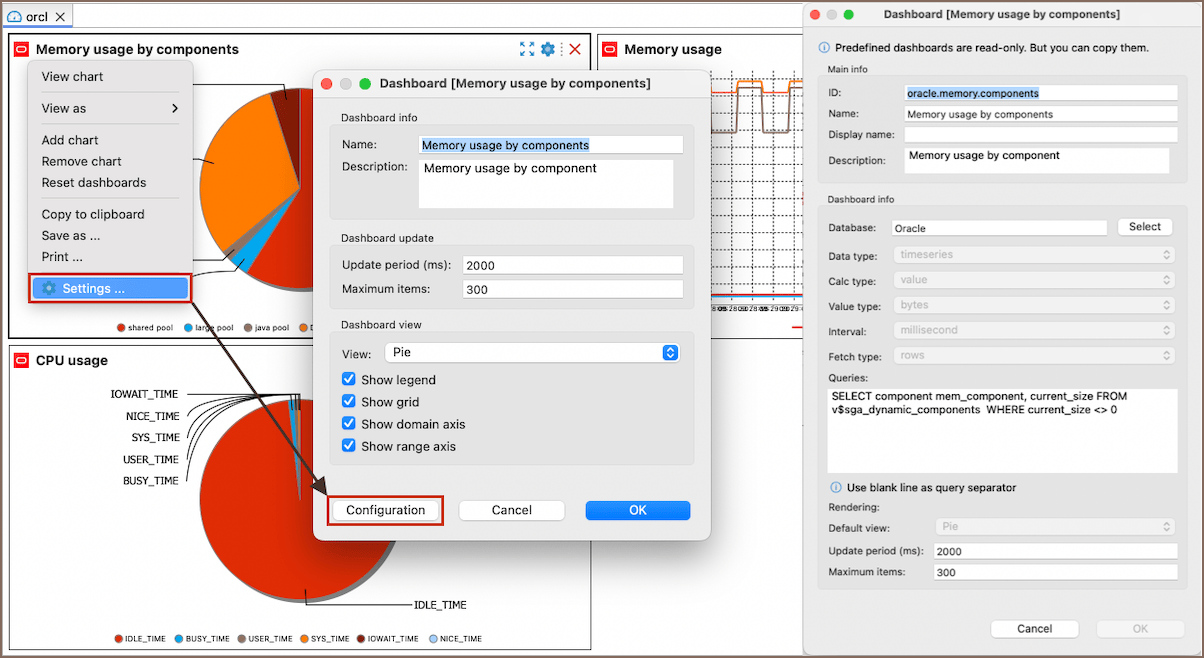The height and width of the screenshot is (658, 1204).
Task: Click info icon beside predefined dashboards notice
Action: pyautogui.click(x=824, y=47)
